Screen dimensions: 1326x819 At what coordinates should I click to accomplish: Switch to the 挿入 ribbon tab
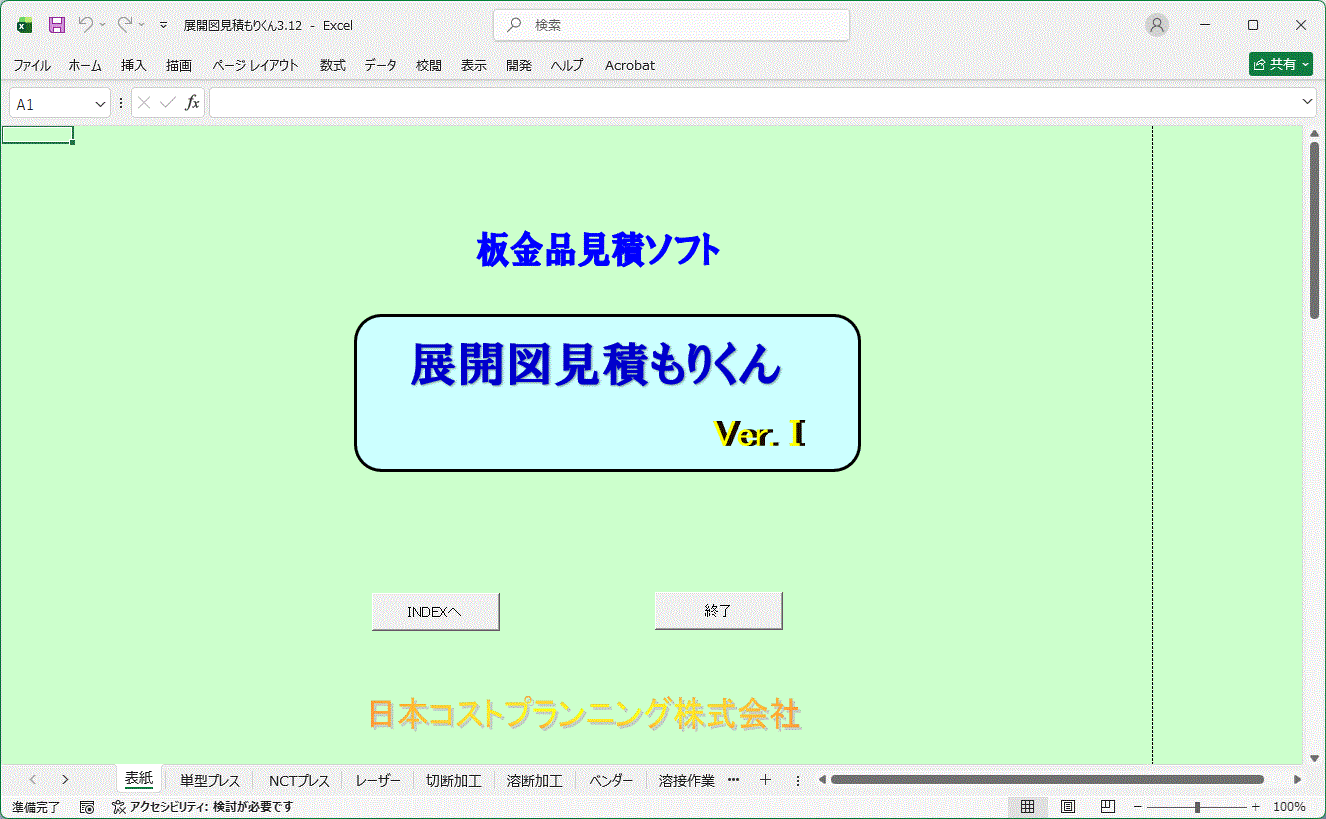click(x=134, y=65)
